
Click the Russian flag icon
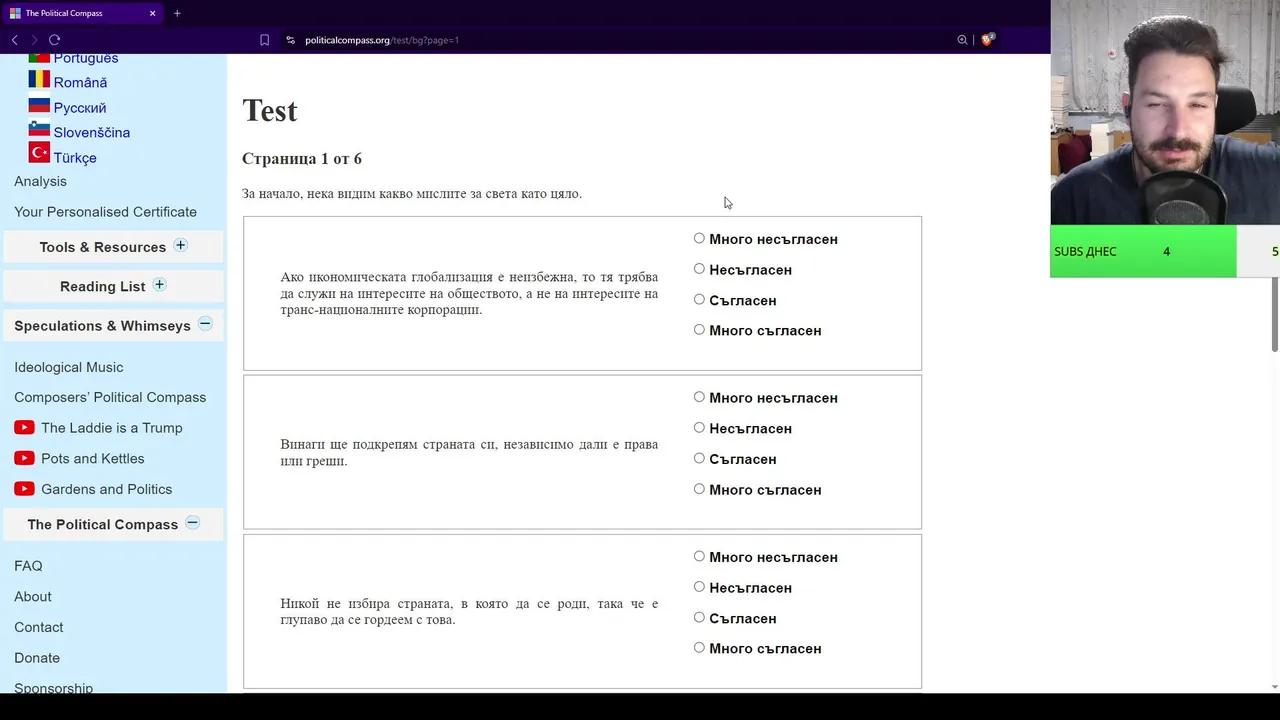[x=39, y=105]
